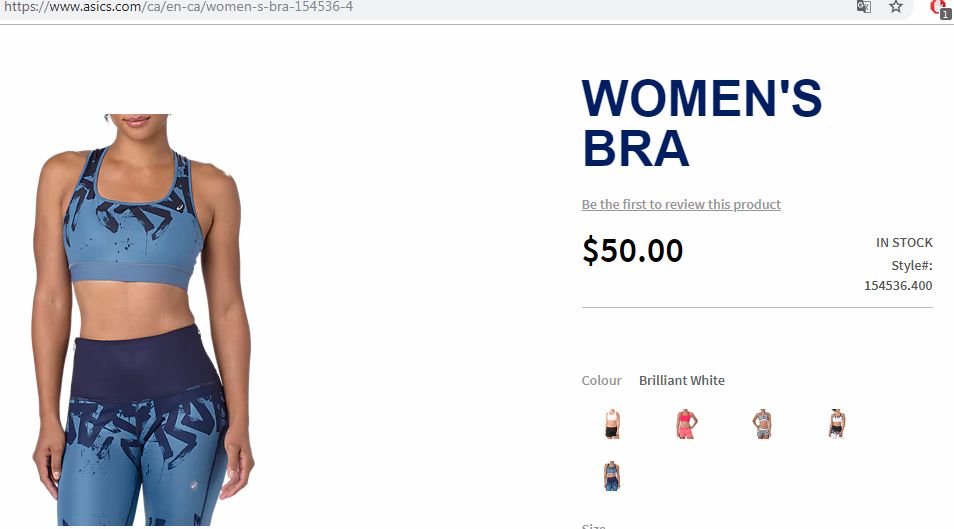Click the Colour label
This screenshot has height=529, width=954.
pos(601,380)
